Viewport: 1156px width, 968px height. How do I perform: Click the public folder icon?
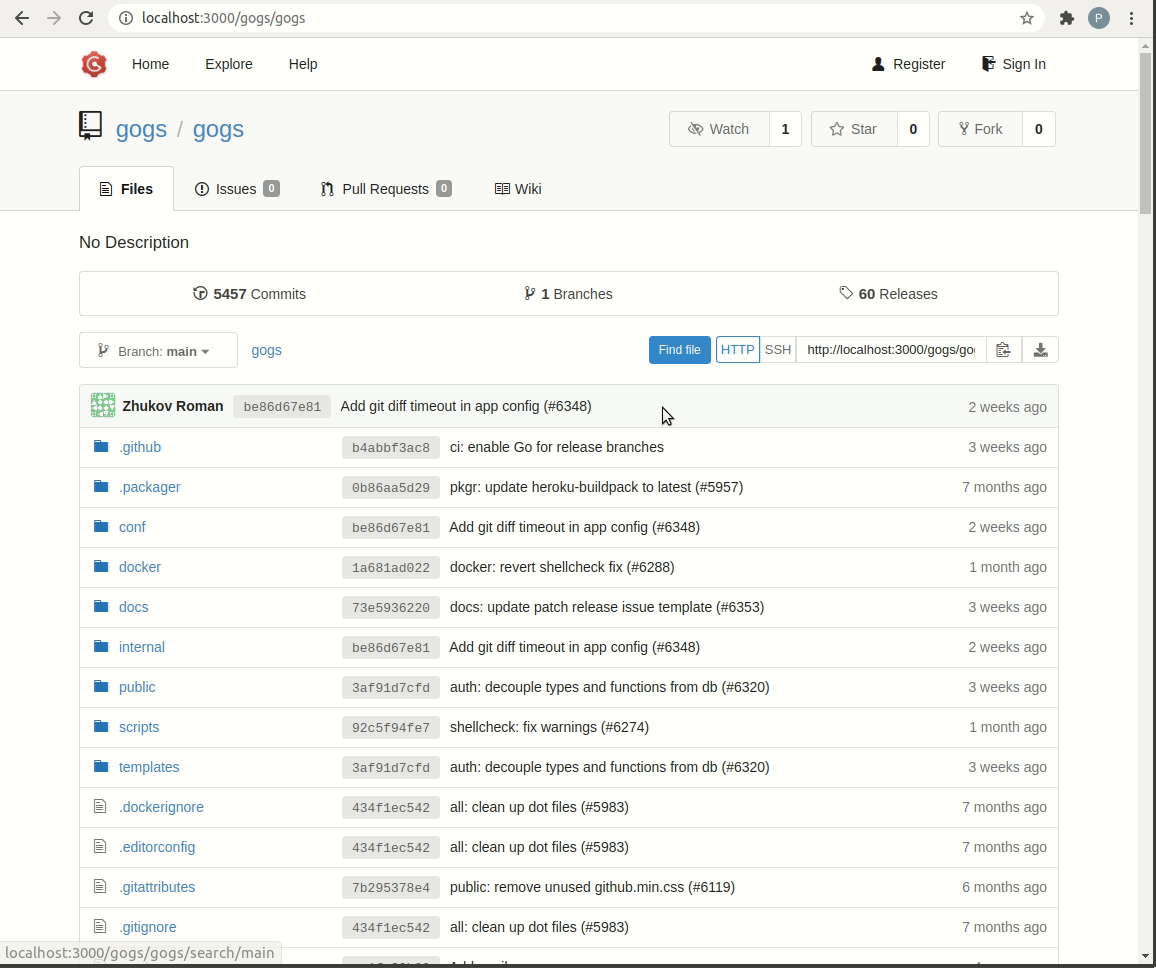pyautogui.click(x=101, y=686)
